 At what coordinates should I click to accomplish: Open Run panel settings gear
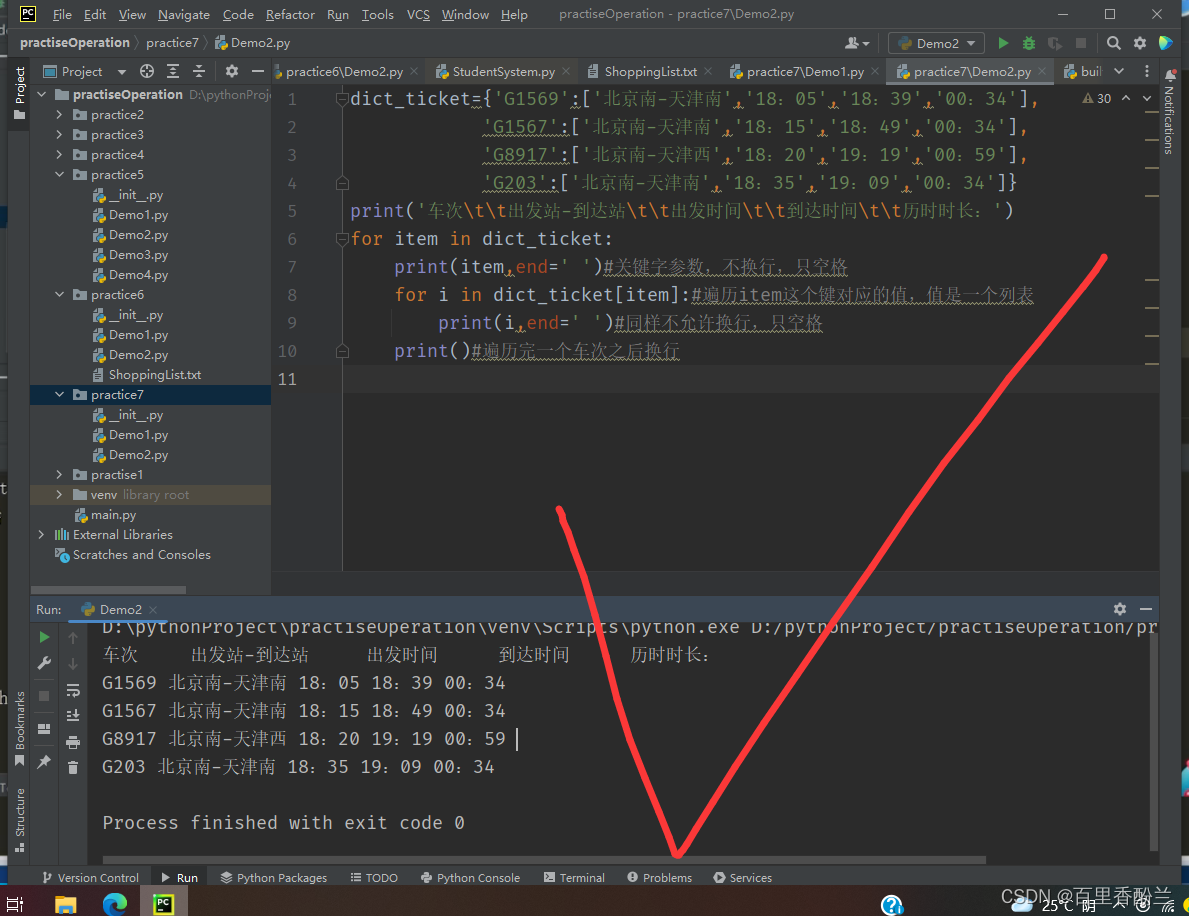1119,609
